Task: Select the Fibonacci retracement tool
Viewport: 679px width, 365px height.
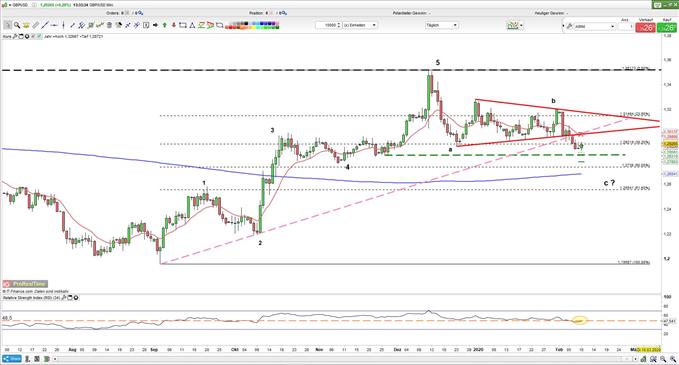Action: [x=90, y=25]
